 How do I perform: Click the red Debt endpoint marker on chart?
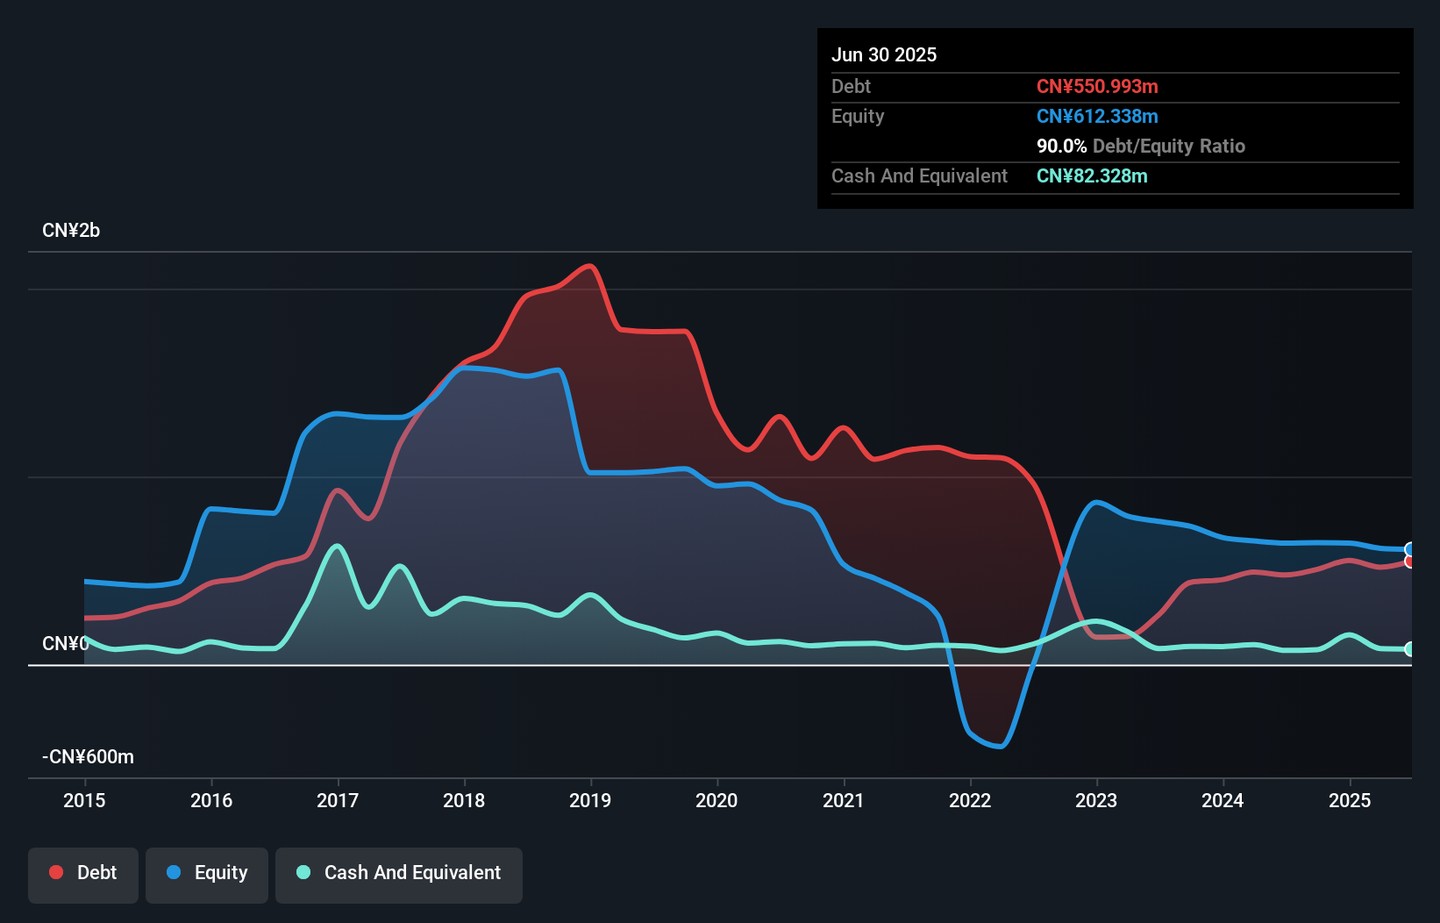pos(1410,562)
